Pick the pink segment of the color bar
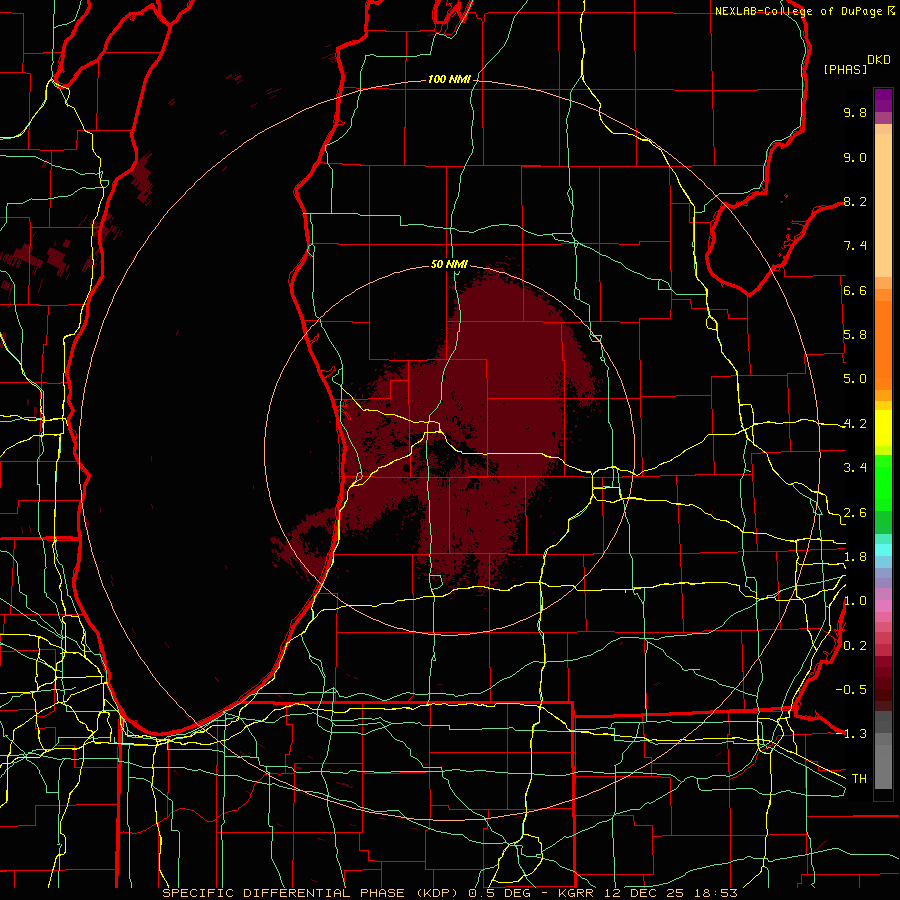900x900 pixels. (883, 606)
